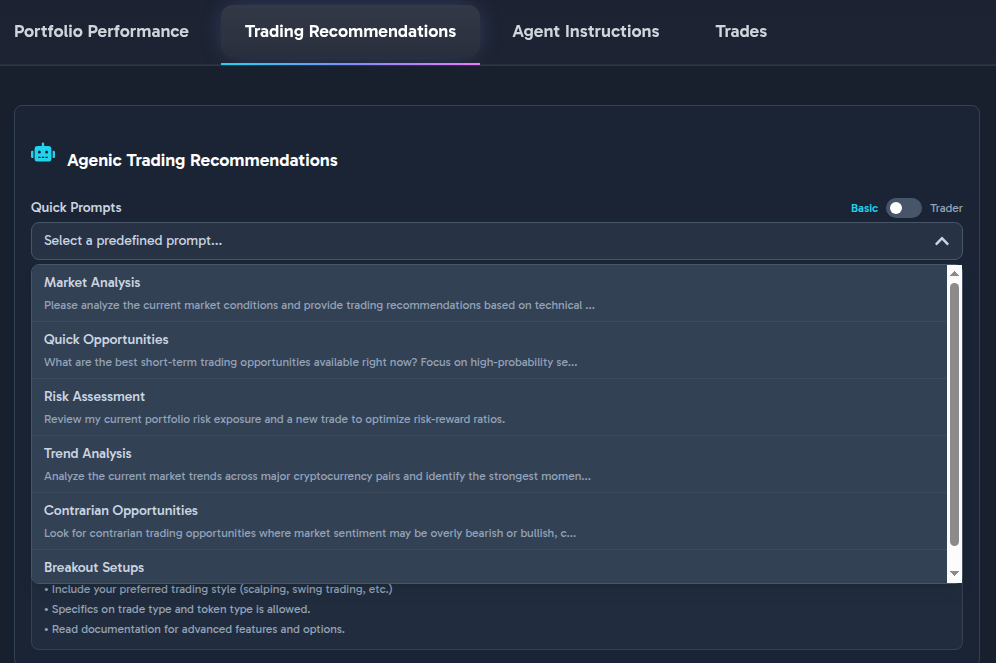Go to the Trades tab
The height and width of the screenshot is (663, 996).
click(741, 31)
